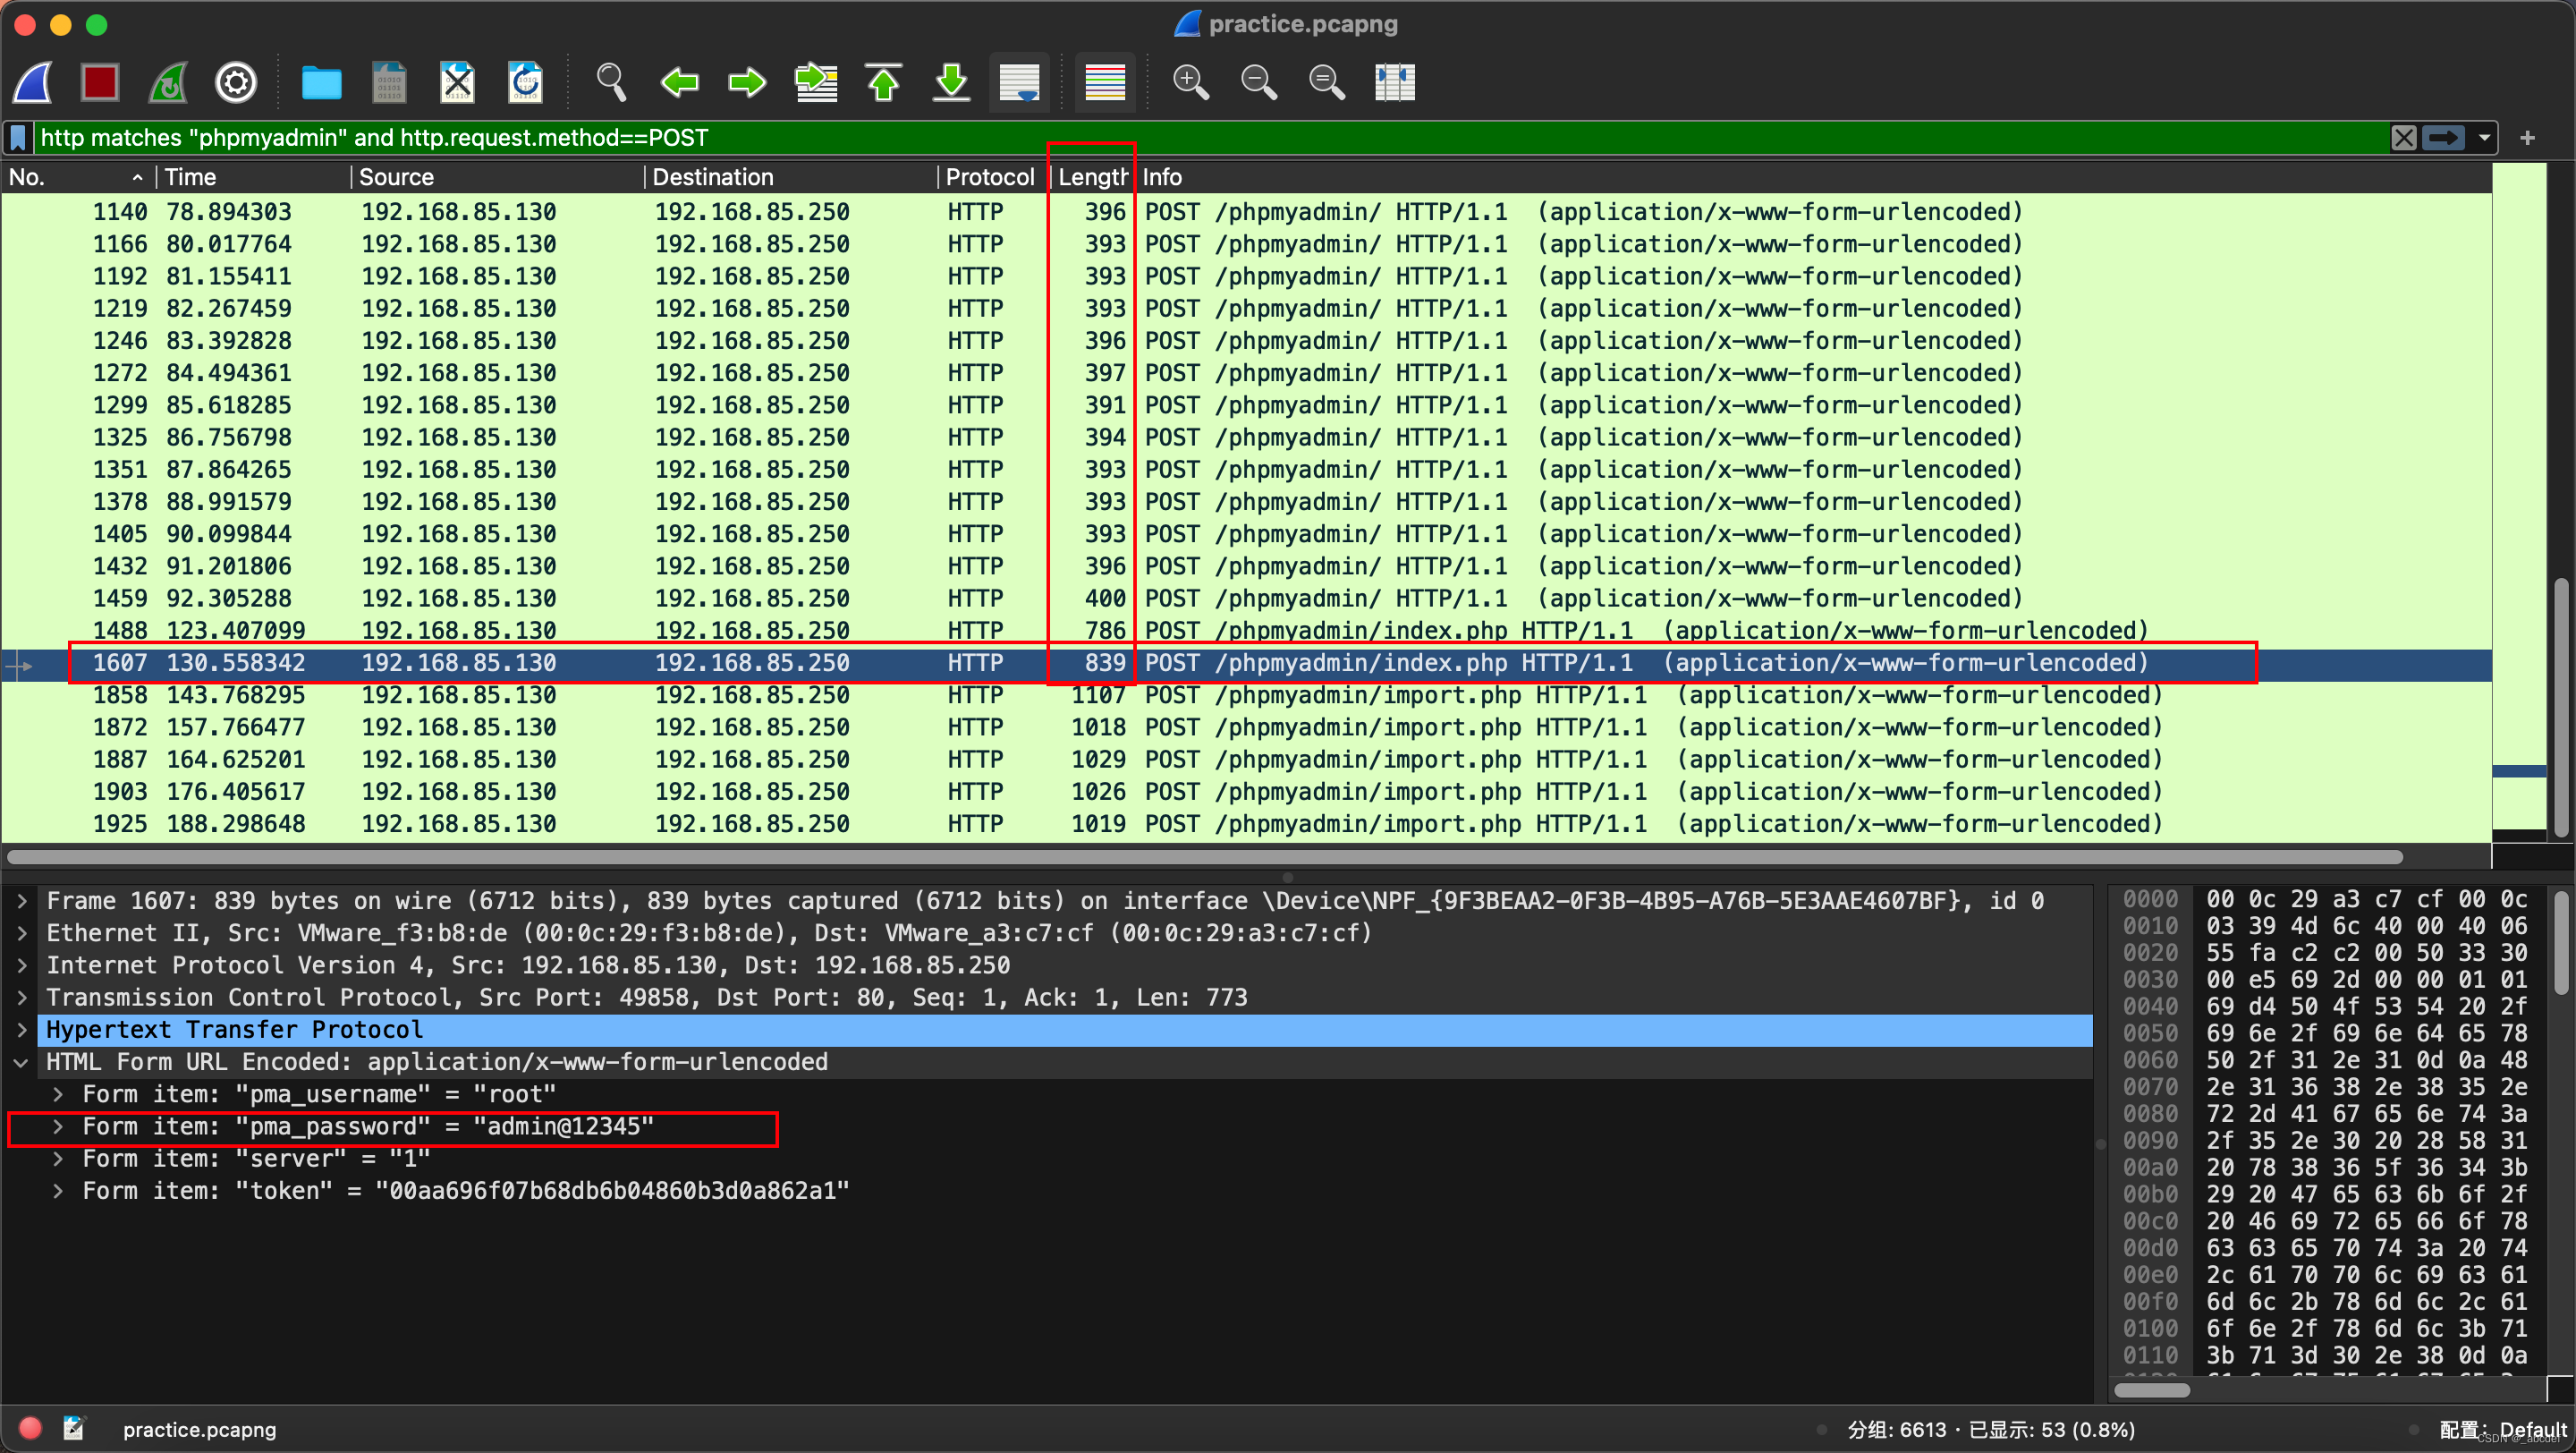Click the packet list horizontal scrollbar
2576x1453 pixels.
click(1200, 857)
